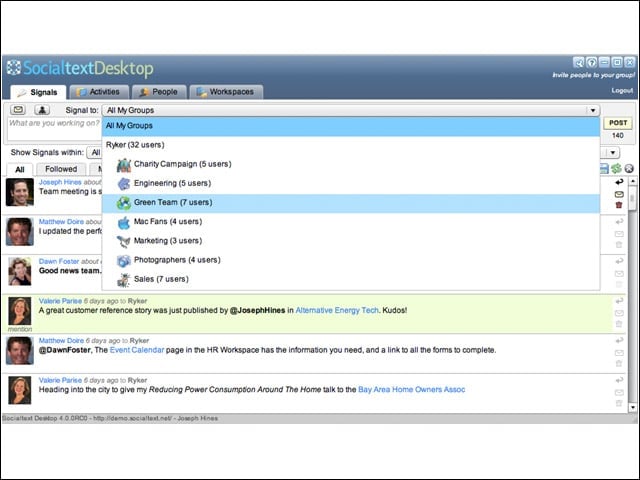Show the Followed signals filter tab

[61, 169]
